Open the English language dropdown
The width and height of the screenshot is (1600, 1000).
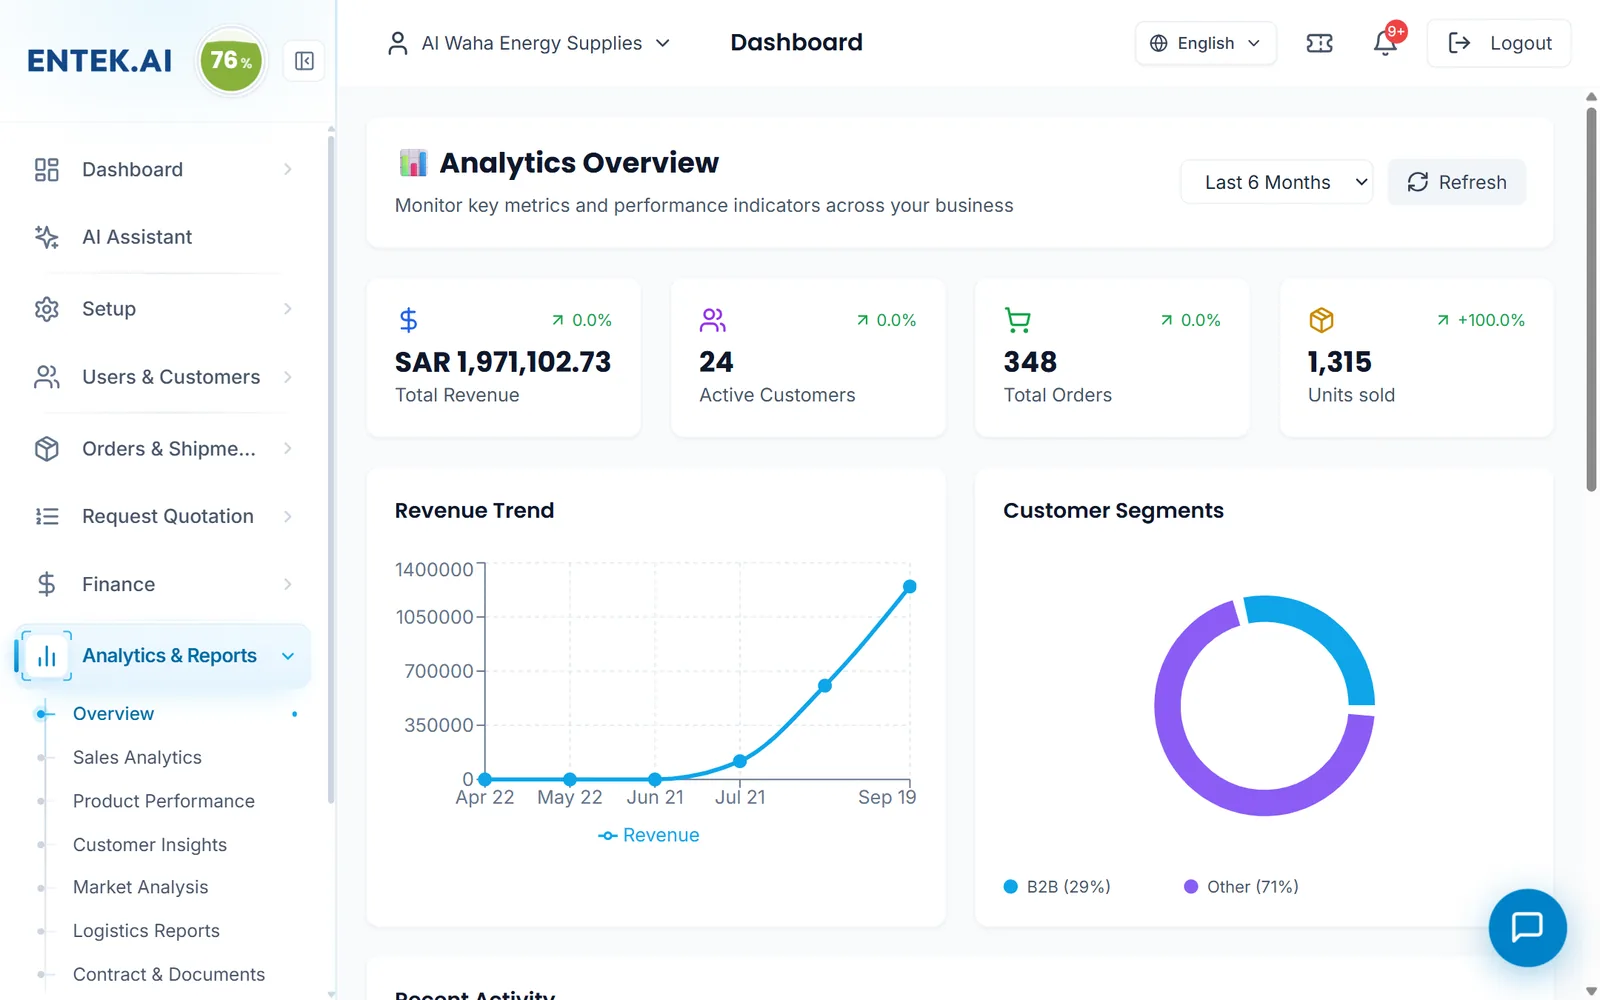[1206, 43]
